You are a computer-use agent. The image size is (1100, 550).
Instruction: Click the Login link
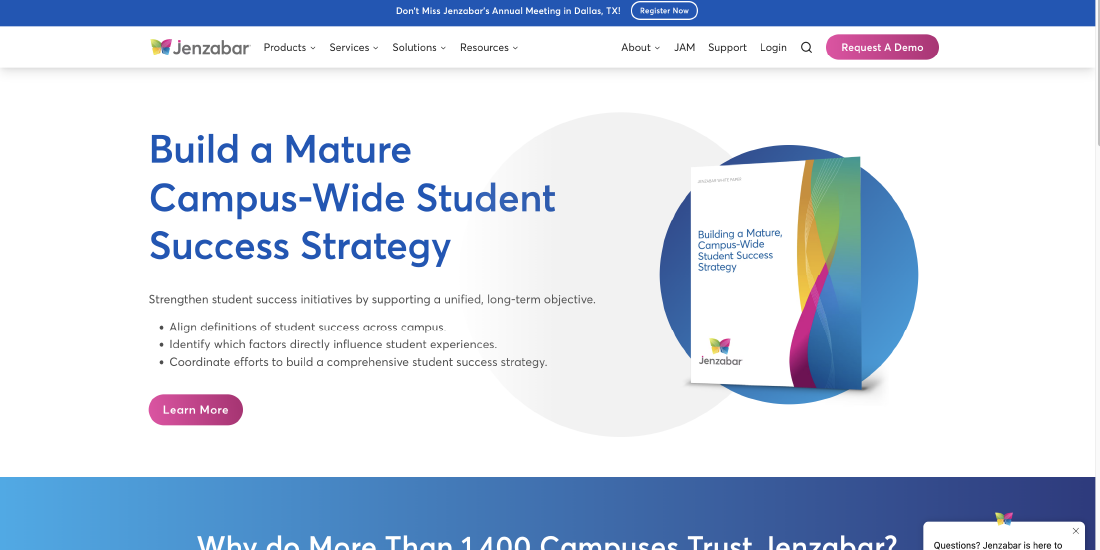pos(773,47)
